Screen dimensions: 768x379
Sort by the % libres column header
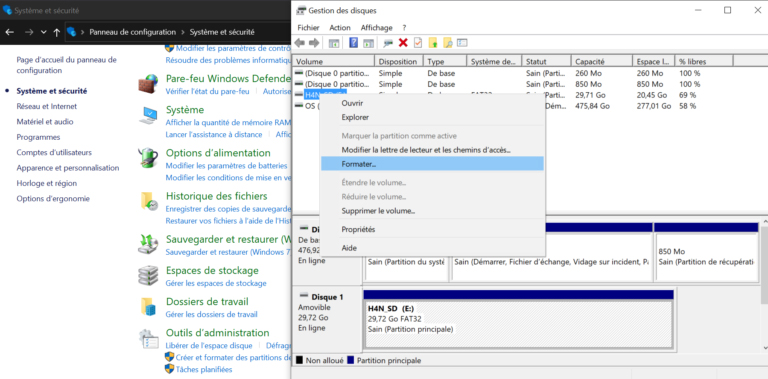(x=704, y=62)
